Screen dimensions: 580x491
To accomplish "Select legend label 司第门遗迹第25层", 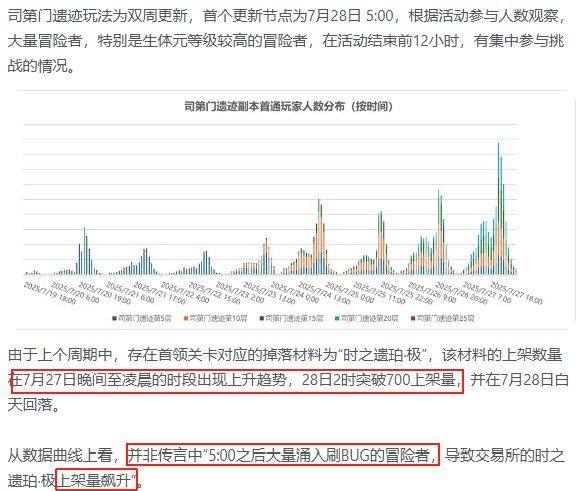I will click(445, 318).
